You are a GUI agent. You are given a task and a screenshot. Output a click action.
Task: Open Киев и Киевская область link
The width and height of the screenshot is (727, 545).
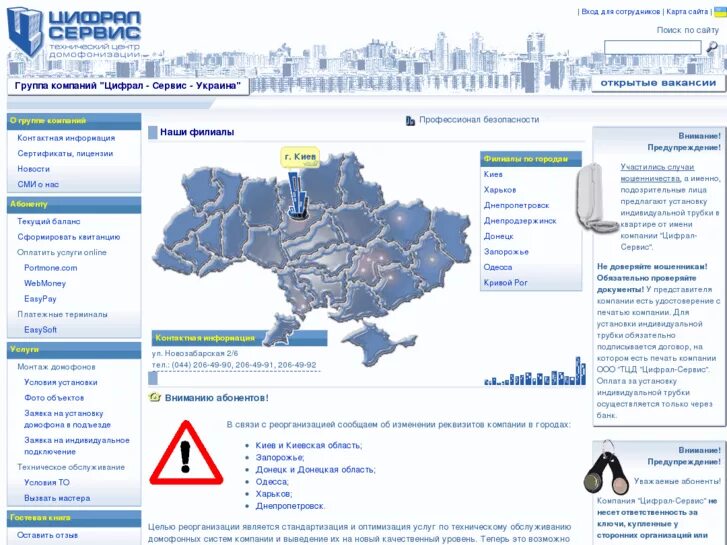[x=309, y=445]
